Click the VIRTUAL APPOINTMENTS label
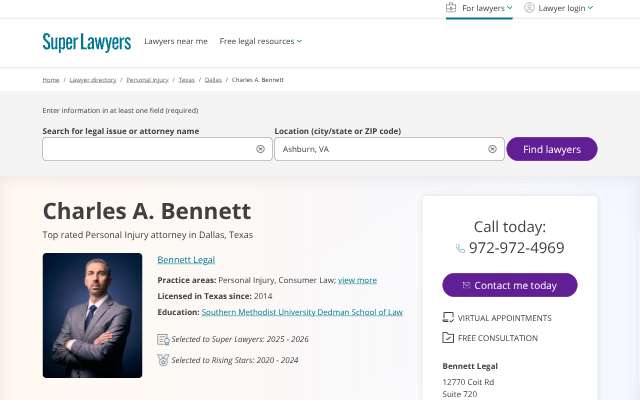640x400 pixels. click(x=504, y=318)
